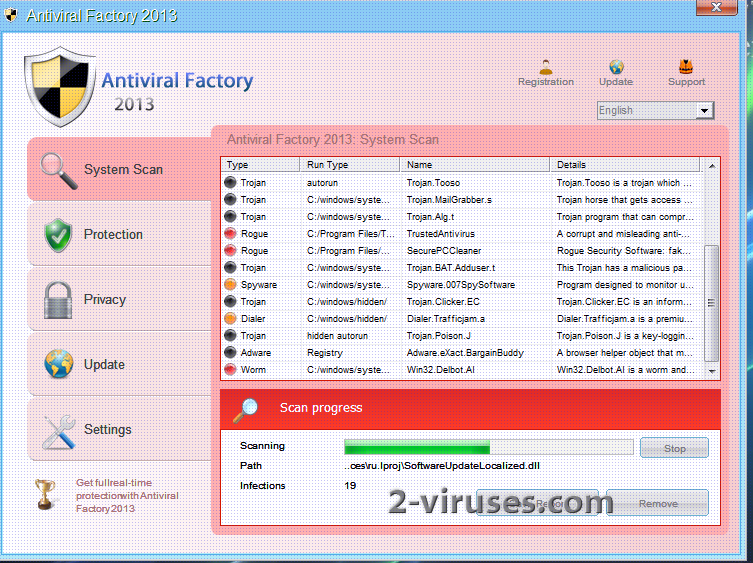Viewport: 753px width, 563px height.
Task: Open the Update tab in sidebar
Action: coord(120,365)
